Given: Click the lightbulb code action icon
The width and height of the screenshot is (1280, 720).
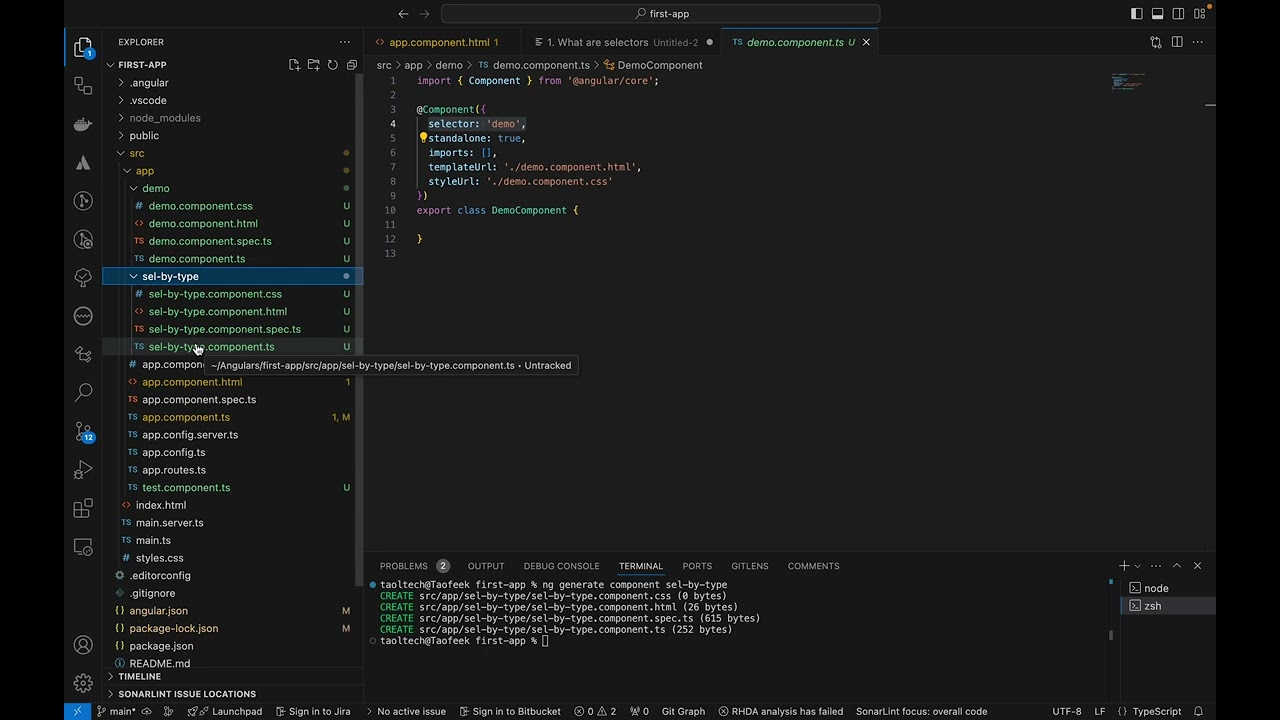Looking at the screenshot, I should (x=423, y=138).
